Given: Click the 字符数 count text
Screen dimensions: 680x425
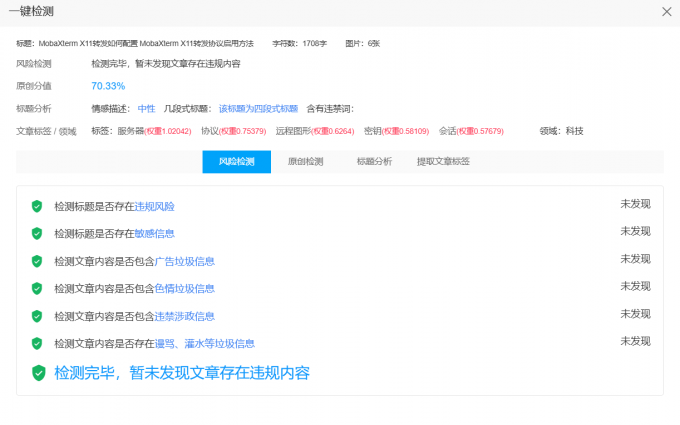Looking at the screenshot, I should pyautogui.click(x=300, y=43).
